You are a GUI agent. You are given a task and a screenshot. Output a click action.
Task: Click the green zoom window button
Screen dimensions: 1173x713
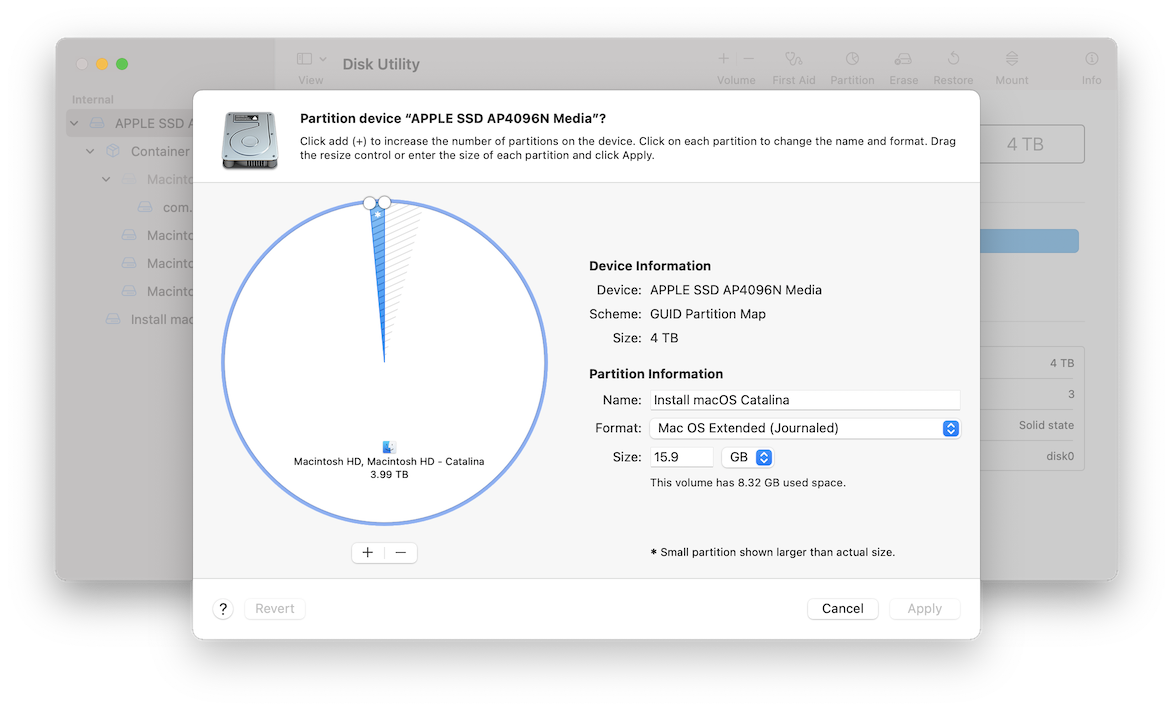(x=122, y=64)
